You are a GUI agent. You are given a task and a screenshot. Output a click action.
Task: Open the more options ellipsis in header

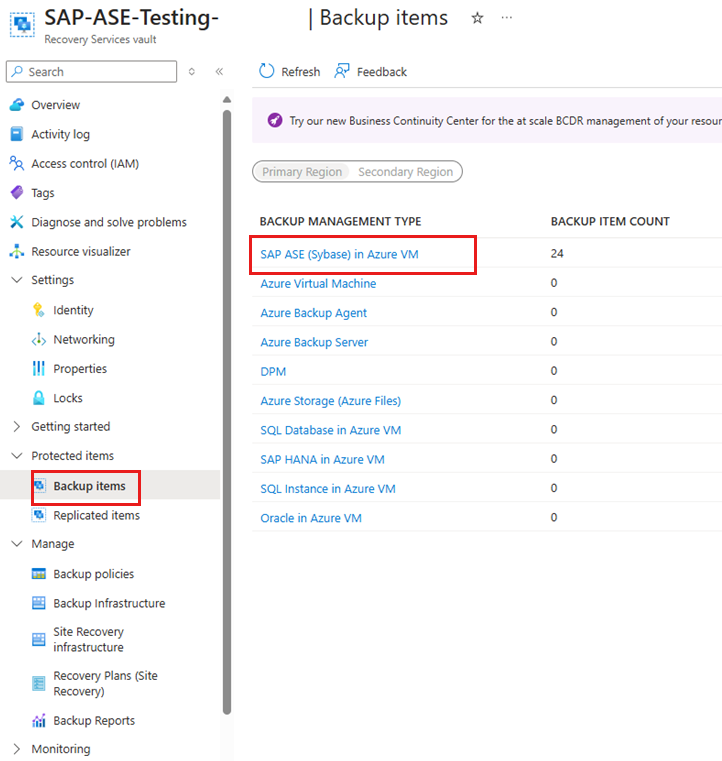(507, 18)
